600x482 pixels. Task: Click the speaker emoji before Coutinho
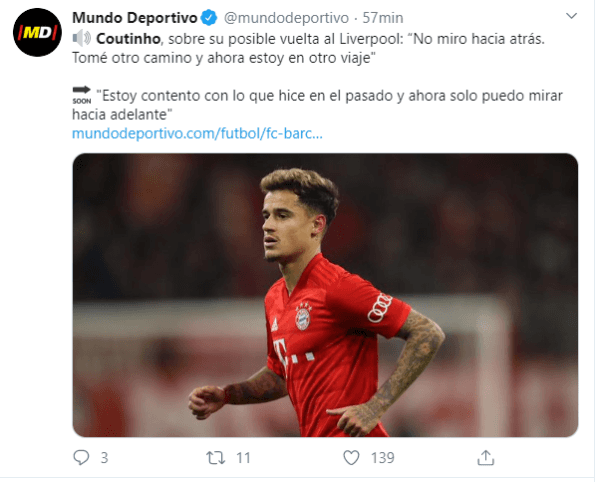click(x=82, y=39)
